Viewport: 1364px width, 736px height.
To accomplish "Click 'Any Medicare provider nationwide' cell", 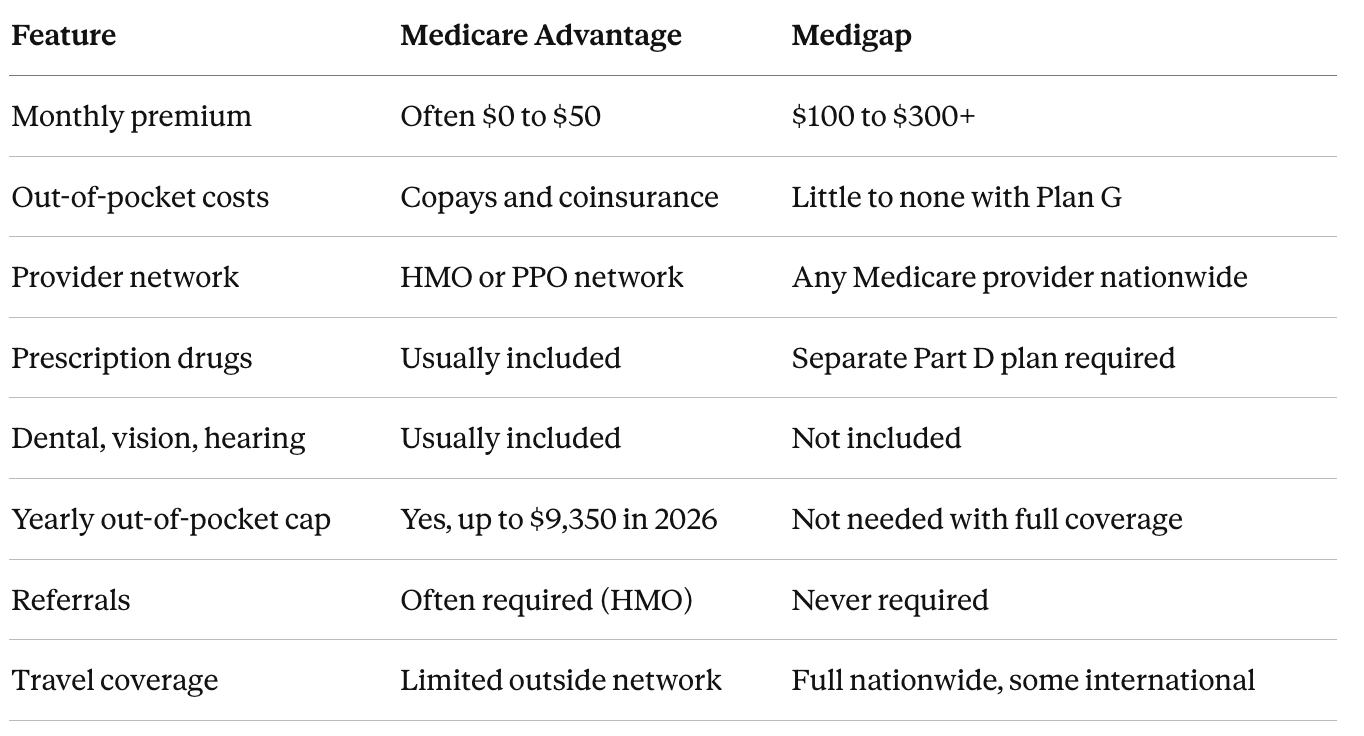I will coord(1020,278).
